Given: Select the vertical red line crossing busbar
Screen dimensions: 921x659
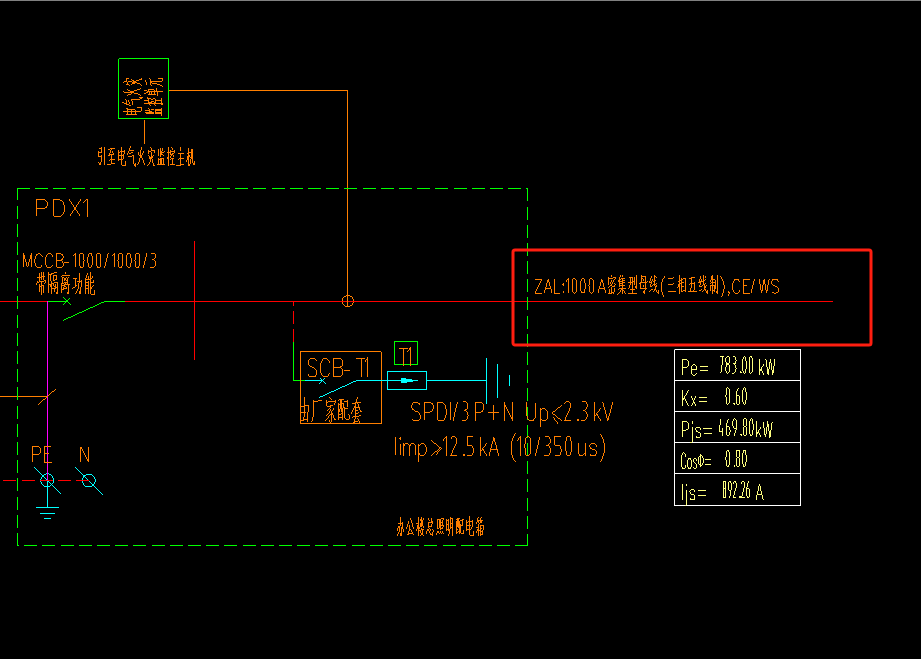Looking at the screenshot, I should click(x=194, y=300).
